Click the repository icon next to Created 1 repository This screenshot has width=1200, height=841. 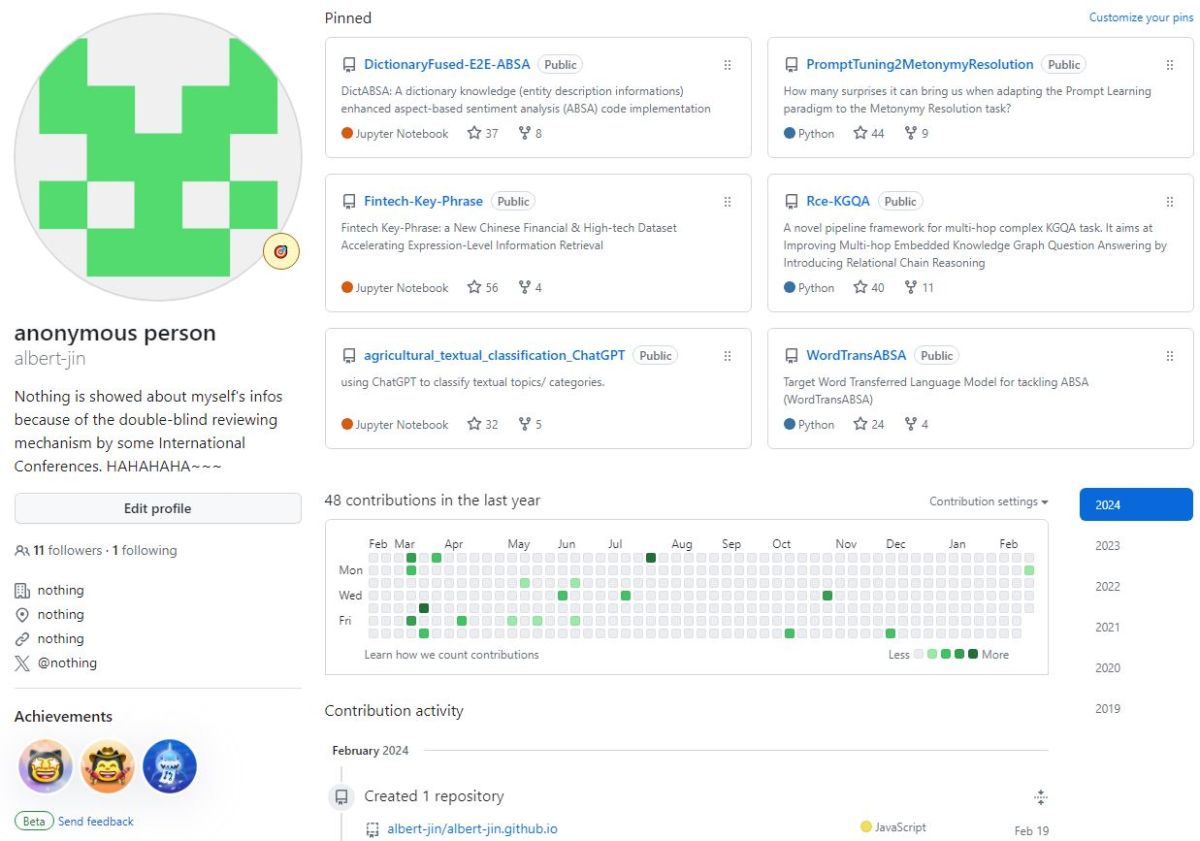coord(341,797)
